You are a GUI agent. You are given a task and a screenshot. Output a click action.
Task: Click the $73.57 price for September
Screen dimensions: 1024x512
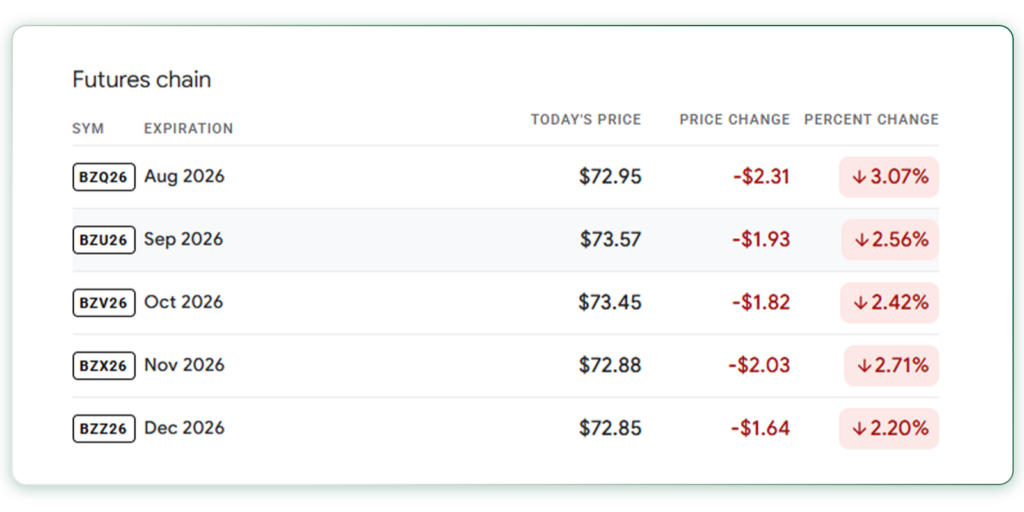[611, 240]
